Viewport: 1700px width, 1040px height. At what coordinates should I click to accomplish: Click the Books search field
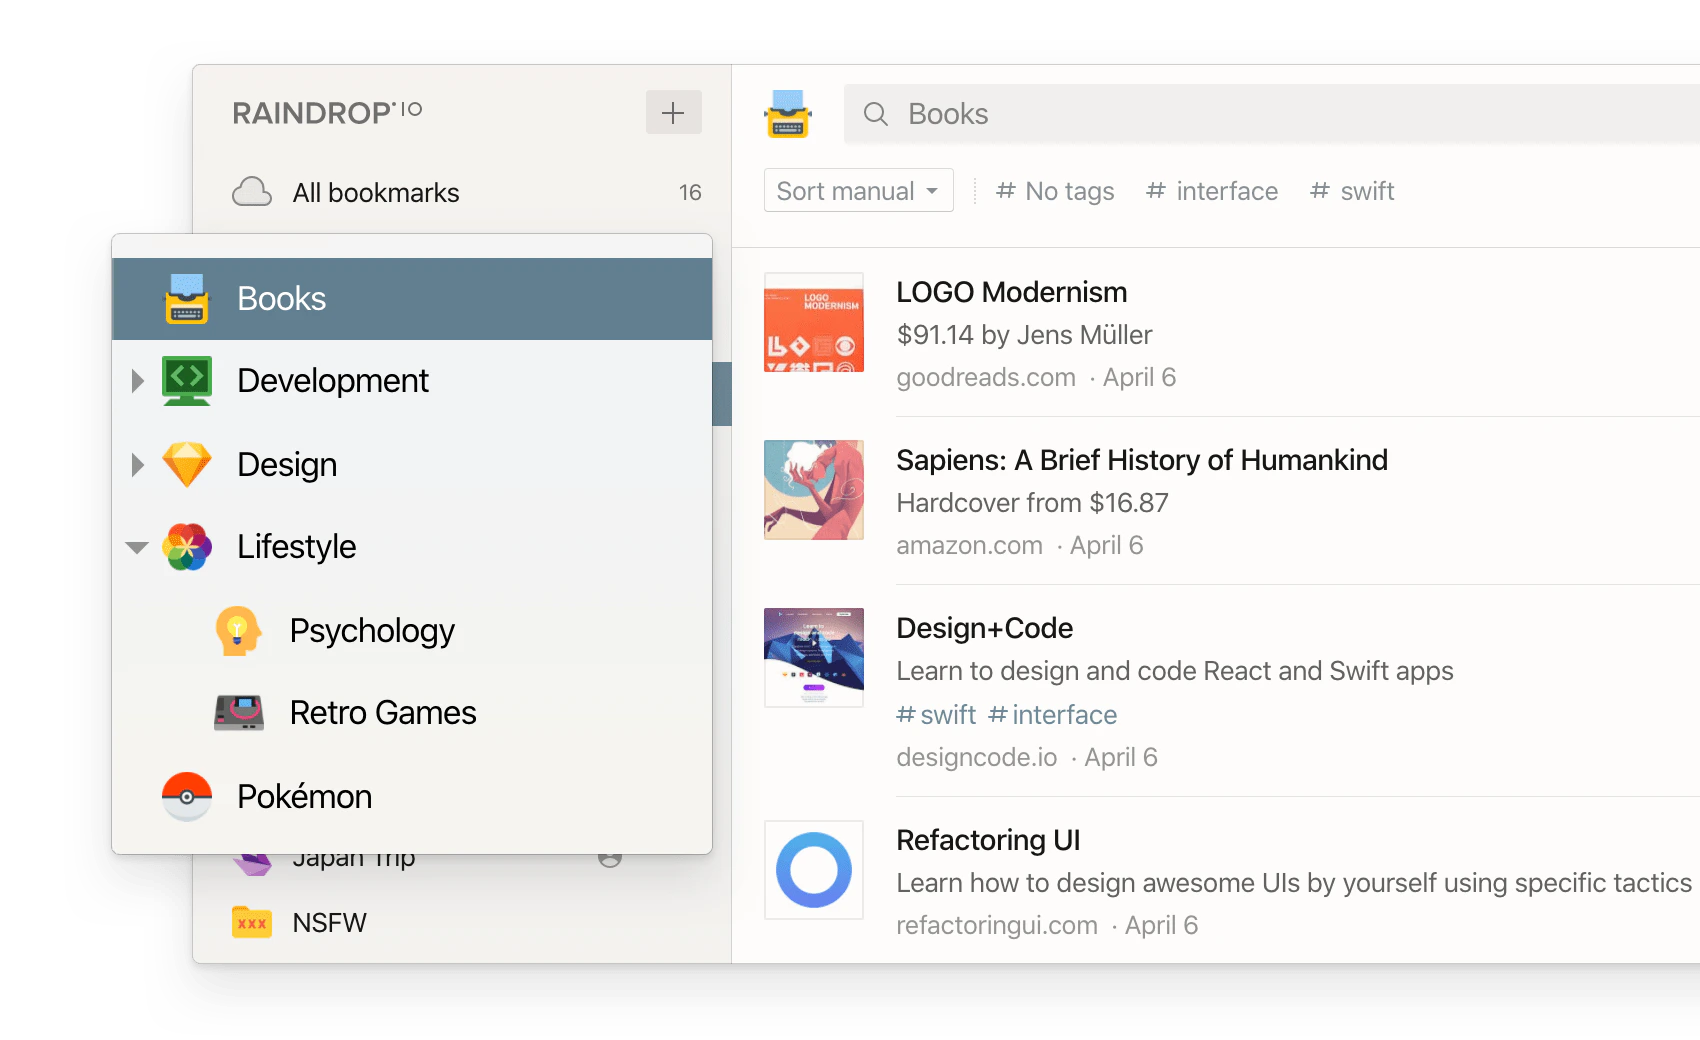(x=1272, y=114)
